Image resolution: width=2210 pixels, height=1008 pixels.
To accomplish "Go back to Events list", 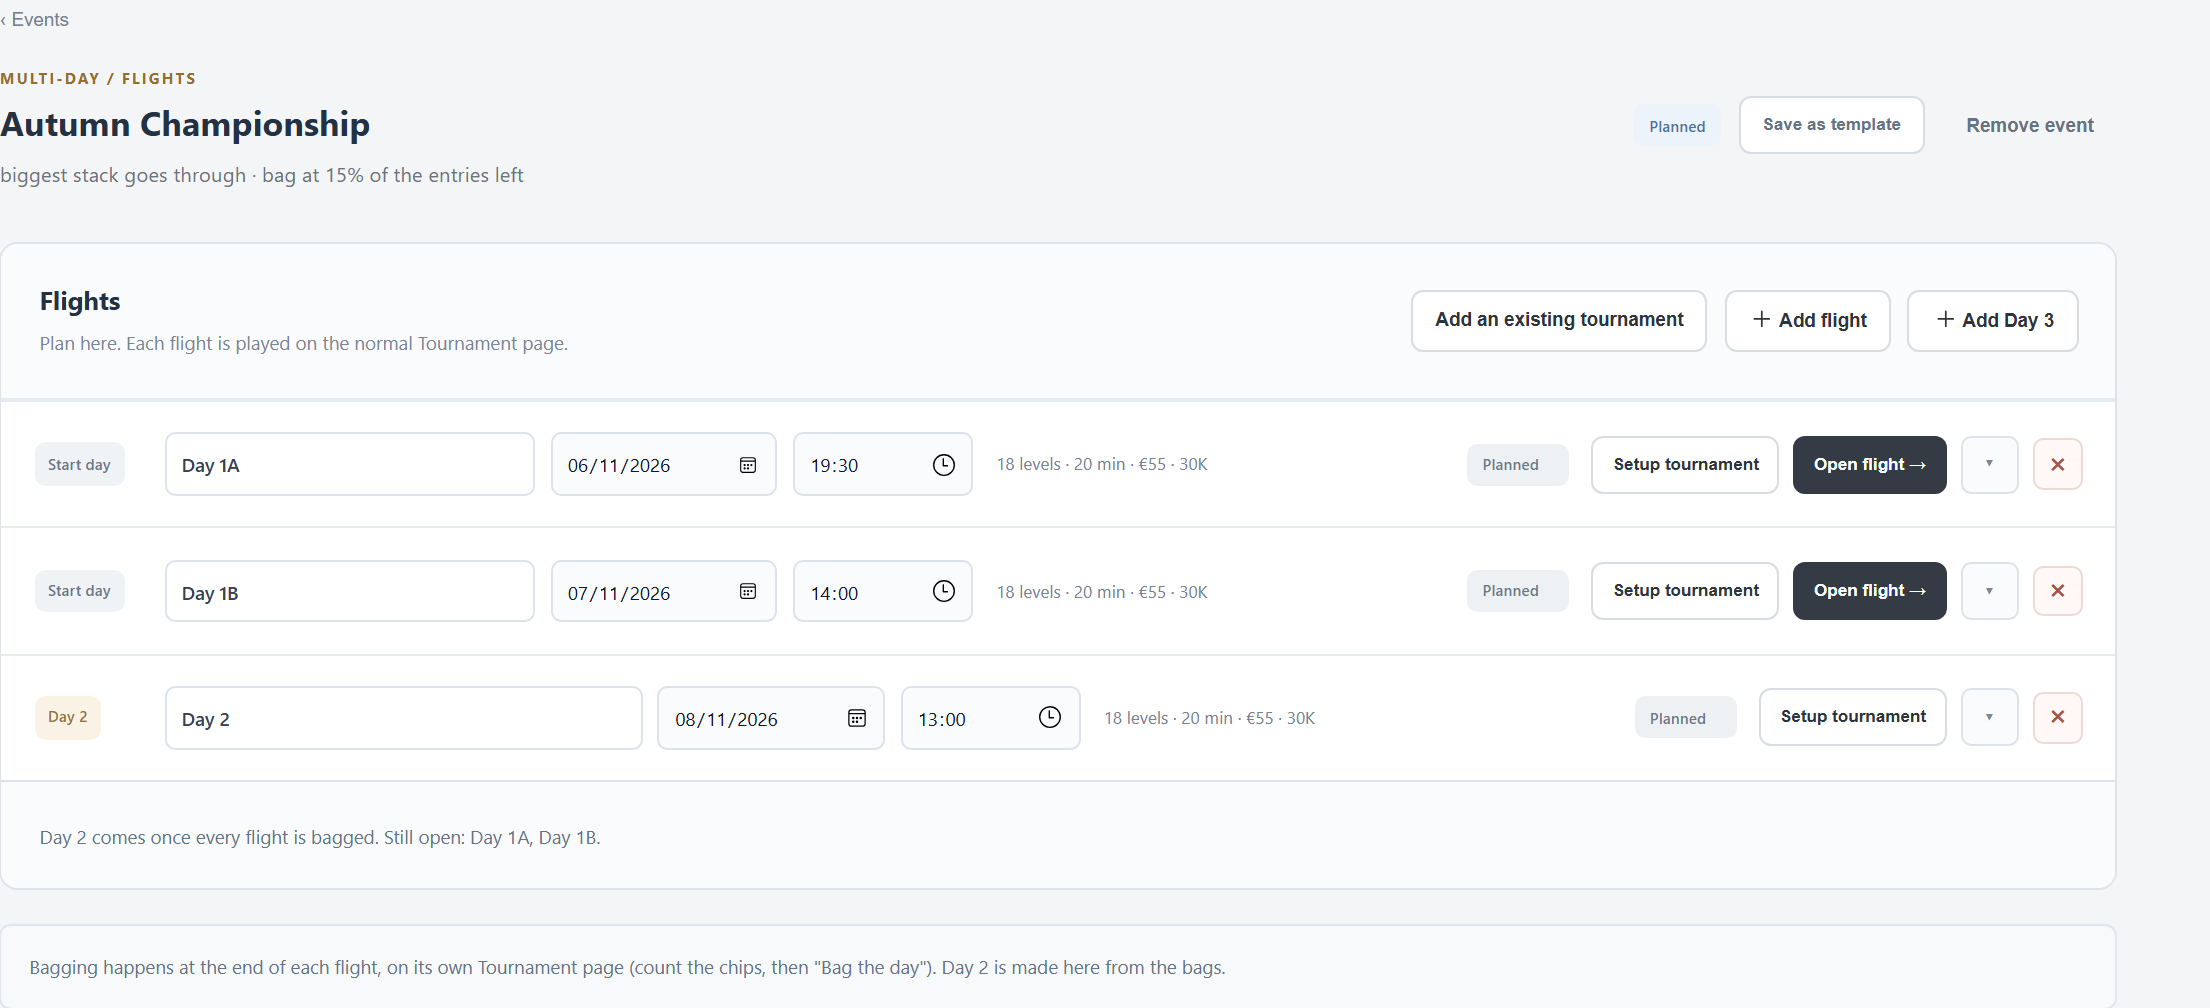I will [x=35, y=20].
